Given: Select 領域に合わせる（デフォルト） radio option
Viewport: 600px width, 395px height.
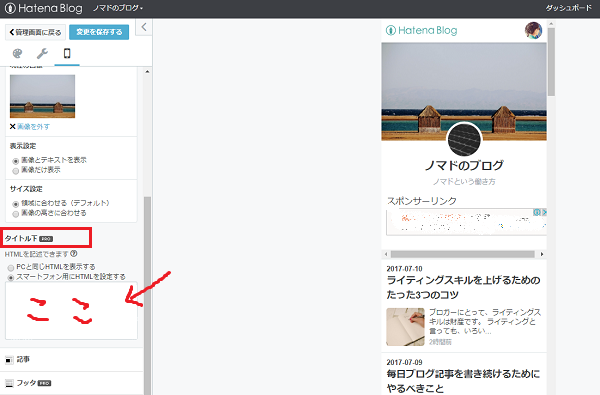Looking at the screenshot, I should pos(16,204).
